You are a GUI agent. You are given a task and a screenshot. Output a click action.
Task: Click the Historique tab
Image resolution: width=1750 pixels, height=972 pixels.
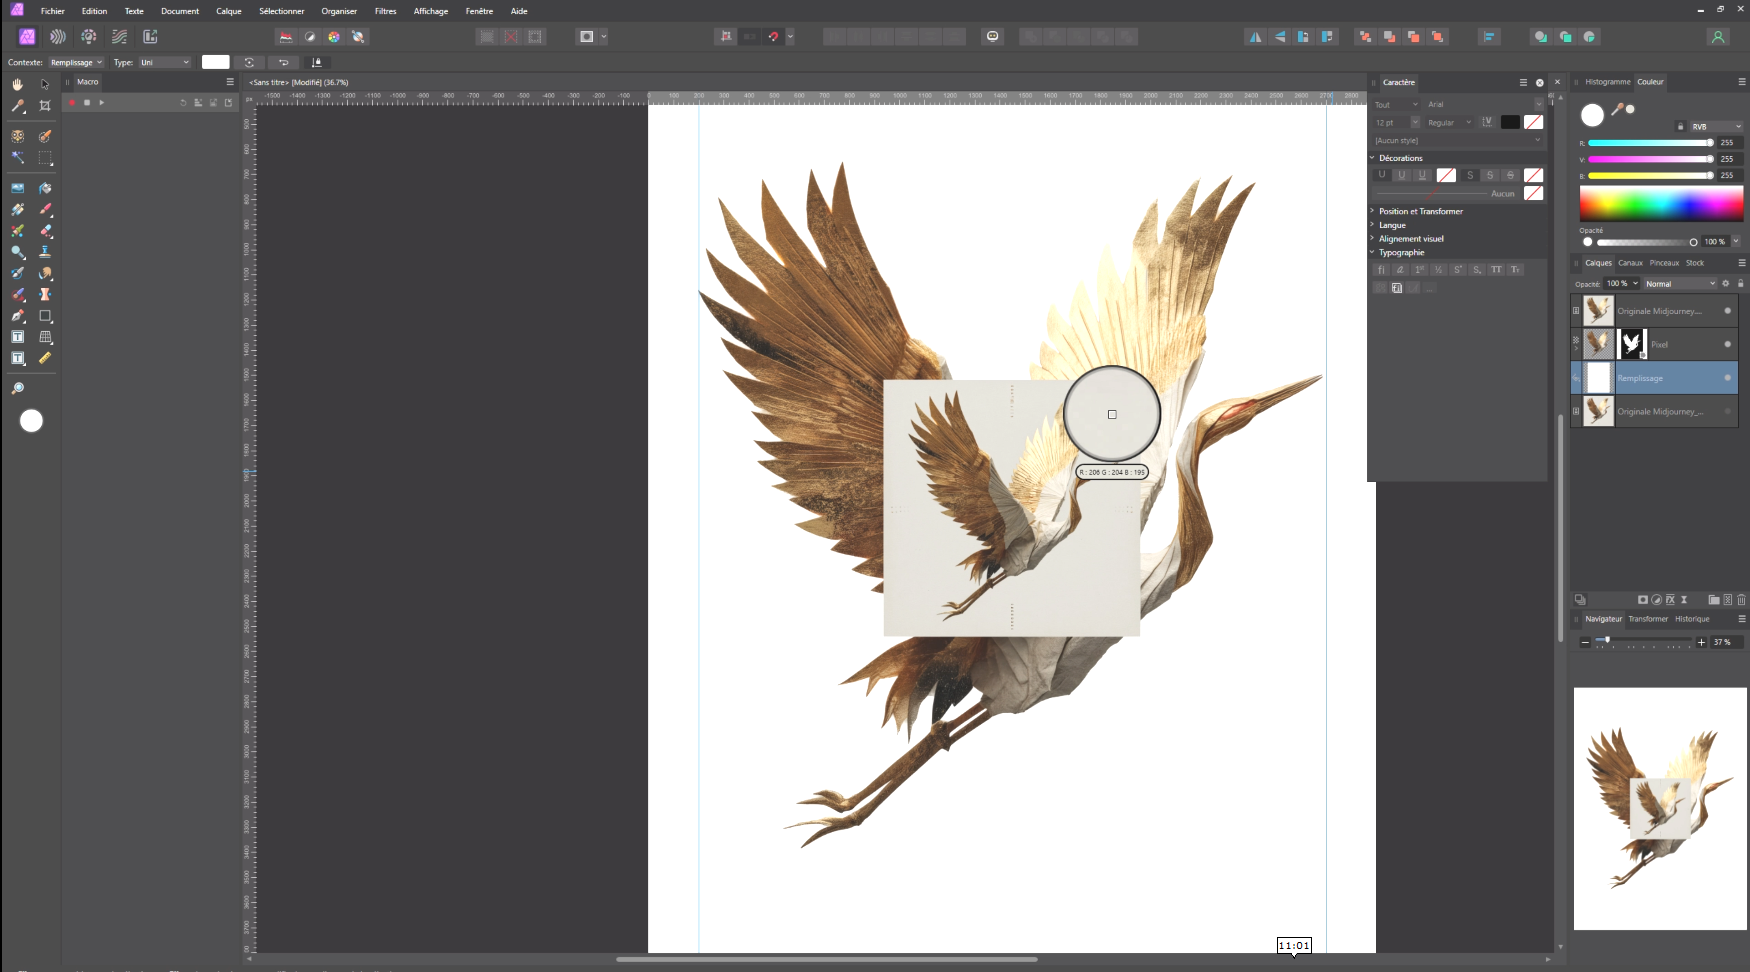[x=1692, y=619]
